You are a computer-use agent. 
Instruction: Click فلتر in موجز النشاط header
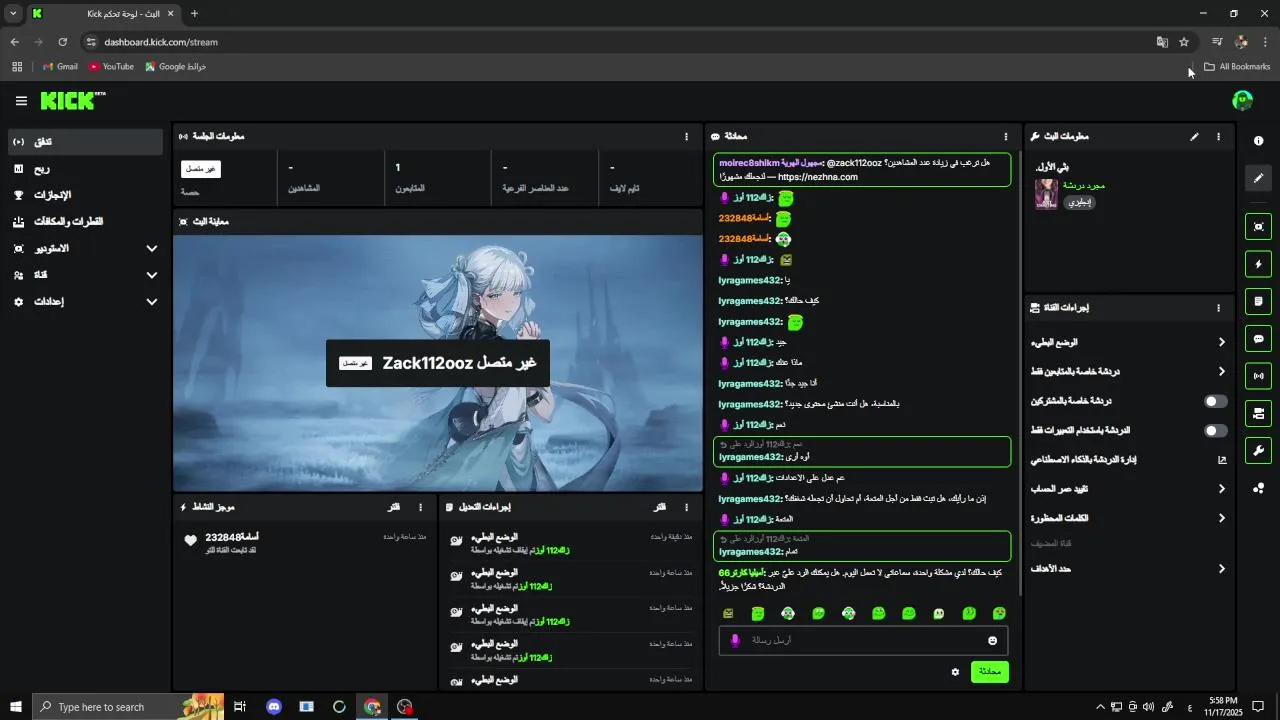click(x=395, y=508)
